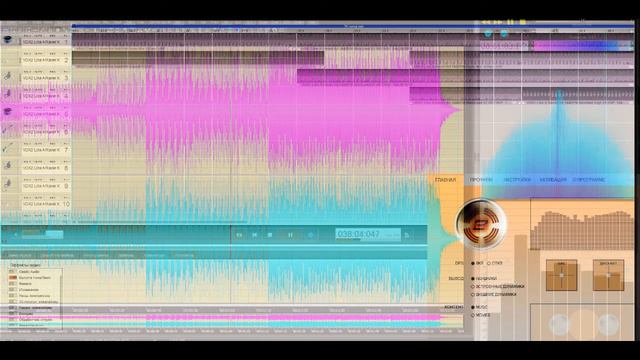Select the ВКЛ radio button
The height and width of the screenshot is (360, 640).
coord(473,263)
